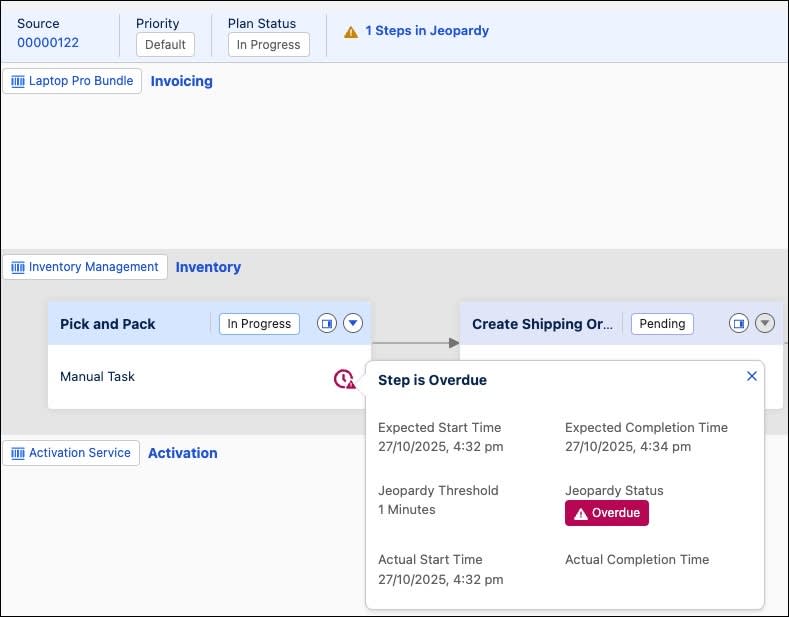Click the Laptop Pro Bundle button

point(72,81)
